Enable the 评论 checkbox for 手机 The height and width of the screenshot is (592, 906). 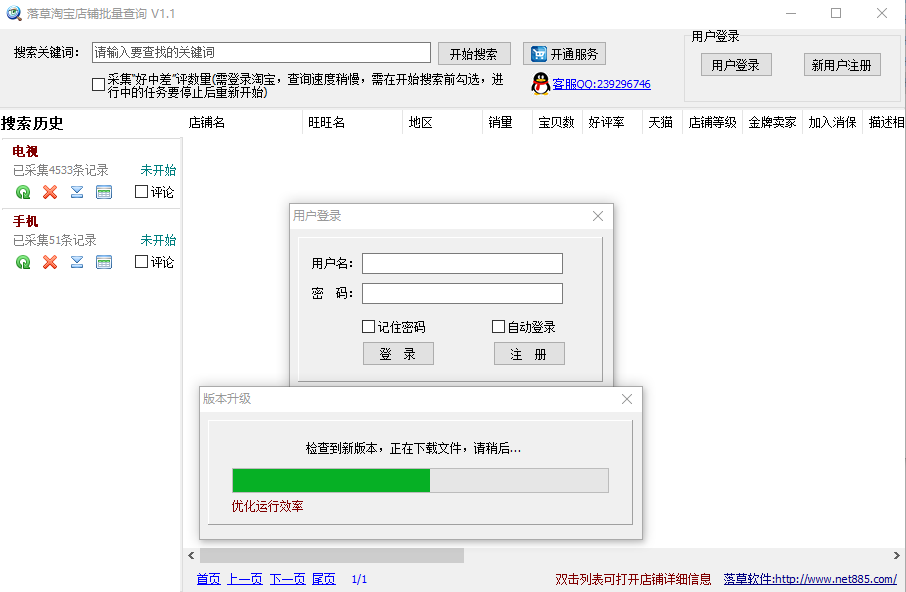141,262
